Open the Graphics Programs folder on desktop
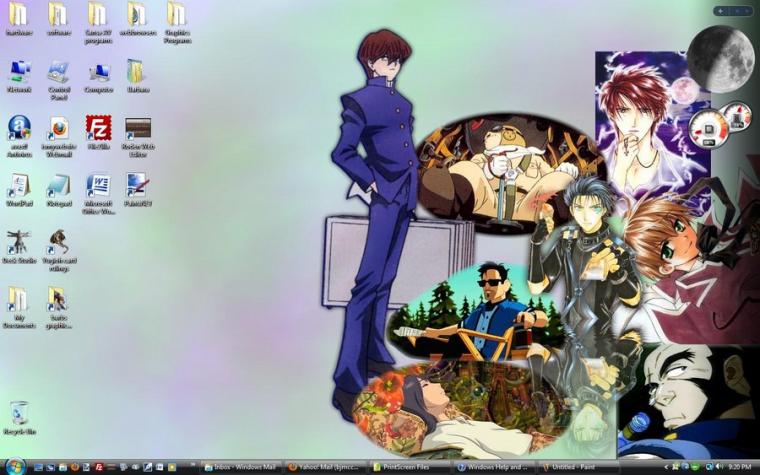Screen dimensions: 760x475 click(x=177, y=23)
